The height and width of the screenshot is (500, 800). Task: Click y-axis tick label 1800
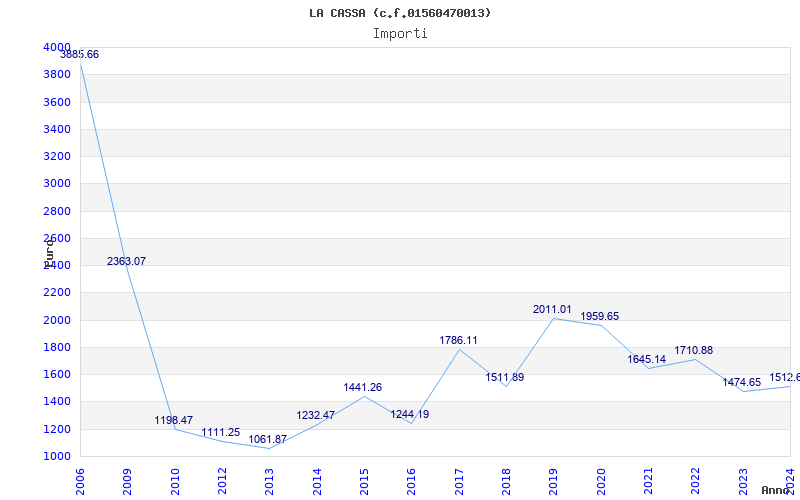57,347
